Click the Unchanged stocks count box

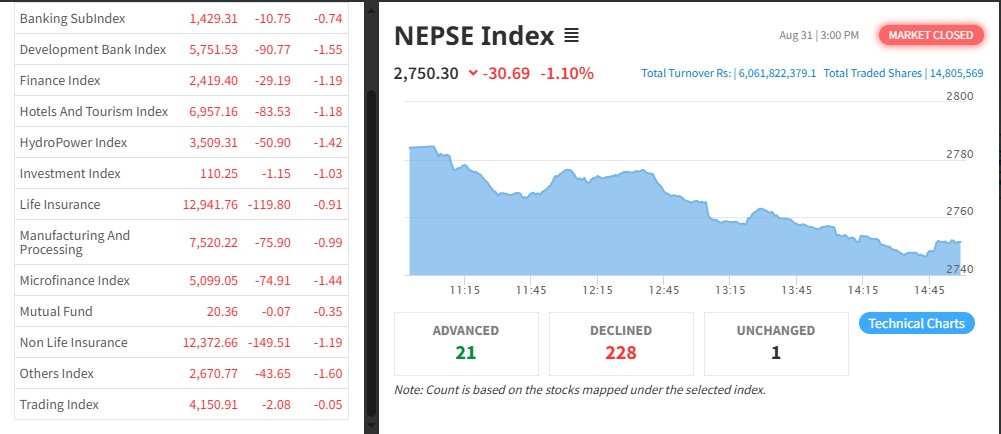coord(776,343)
